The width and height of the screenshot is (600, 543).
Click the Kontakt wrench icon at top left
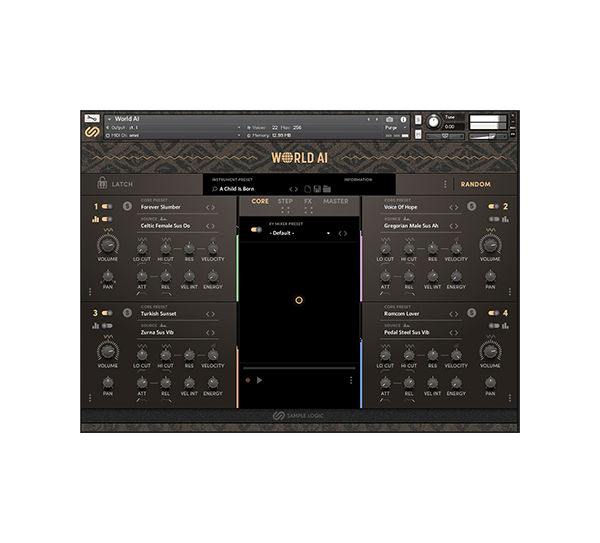[x=92, y=118]
